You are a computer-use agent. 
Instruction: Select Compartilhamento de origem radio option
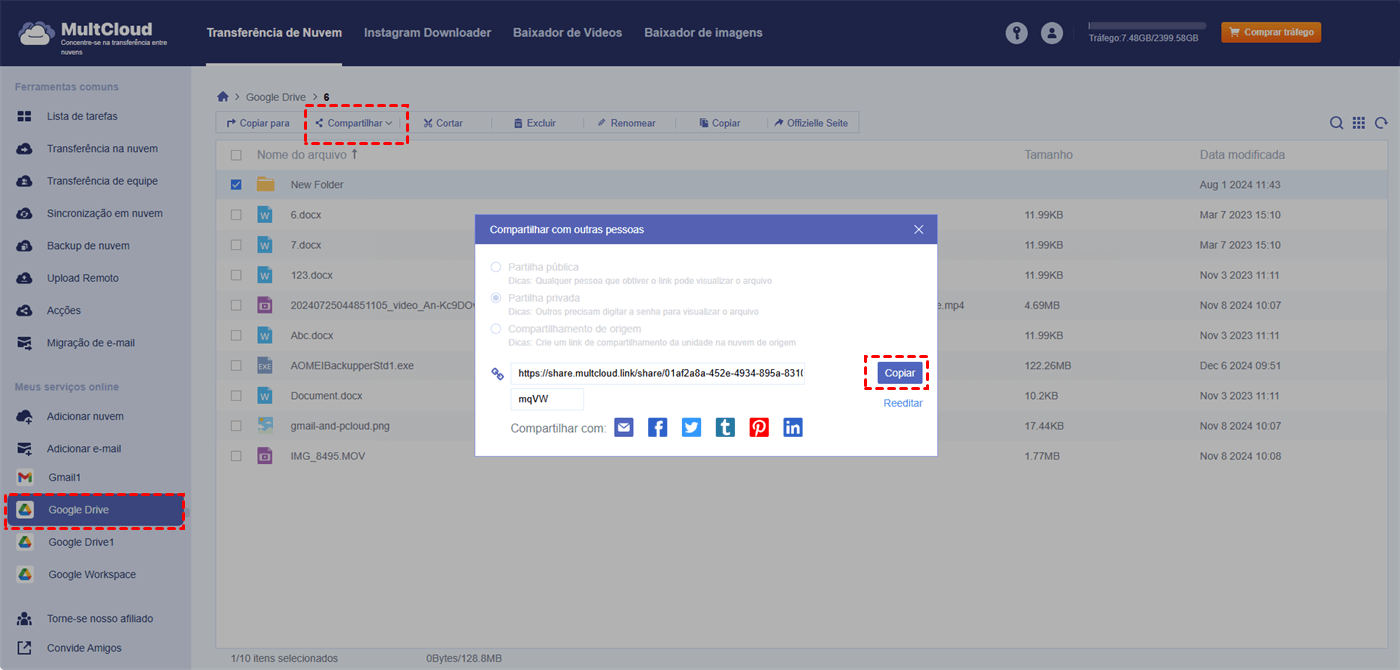click(x=496, y=329)
